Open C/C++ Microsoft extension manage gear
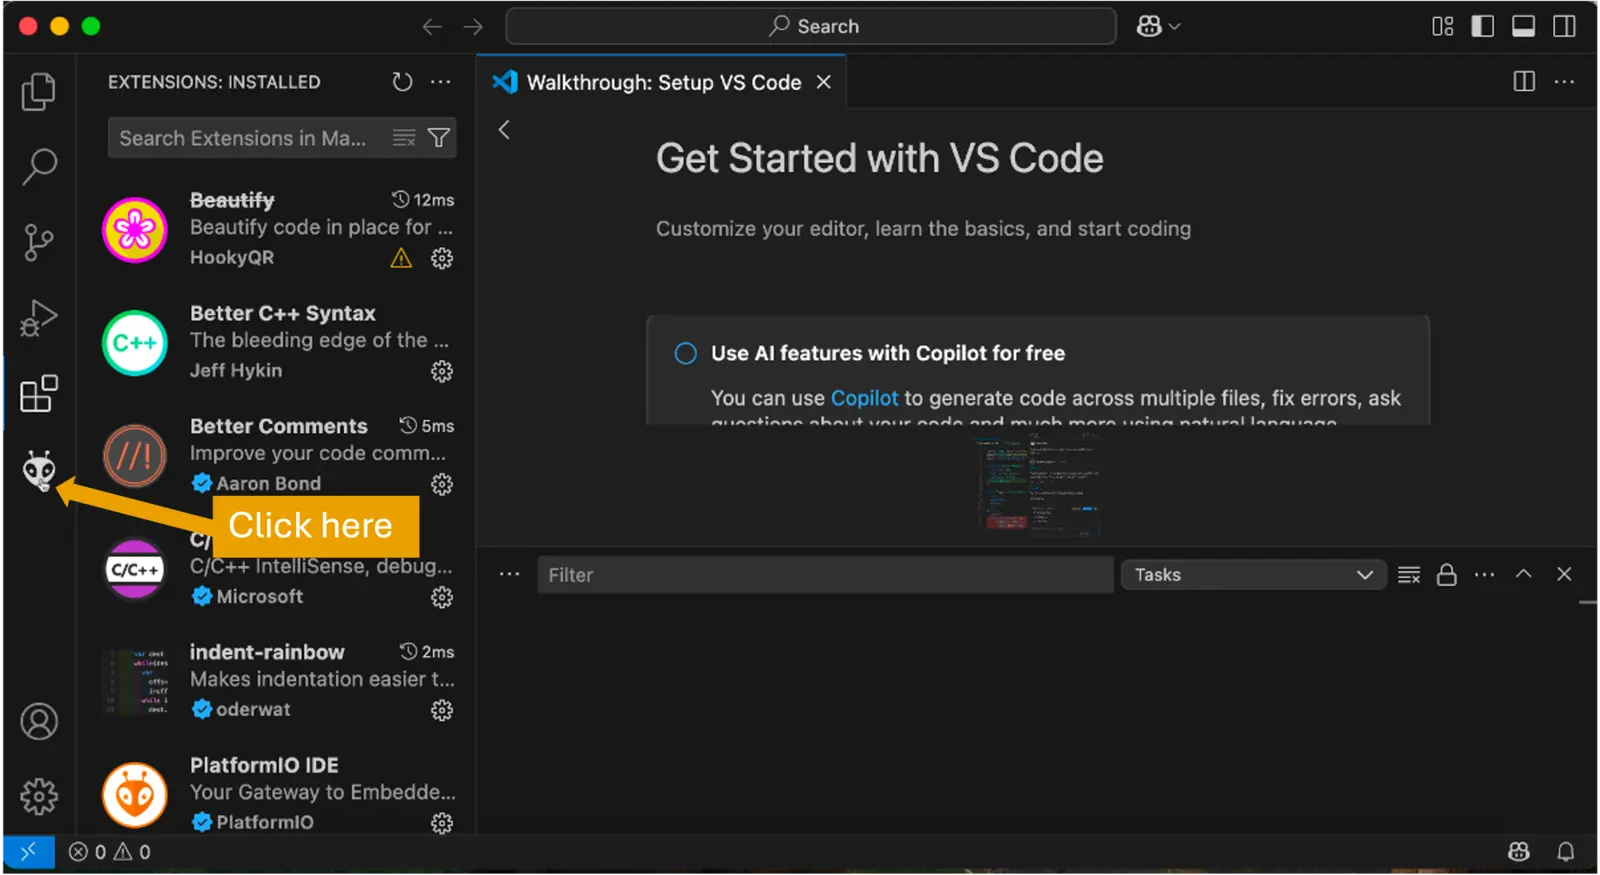The width and height of the screenshot is (1600, 875). click(x=442, y=597)
